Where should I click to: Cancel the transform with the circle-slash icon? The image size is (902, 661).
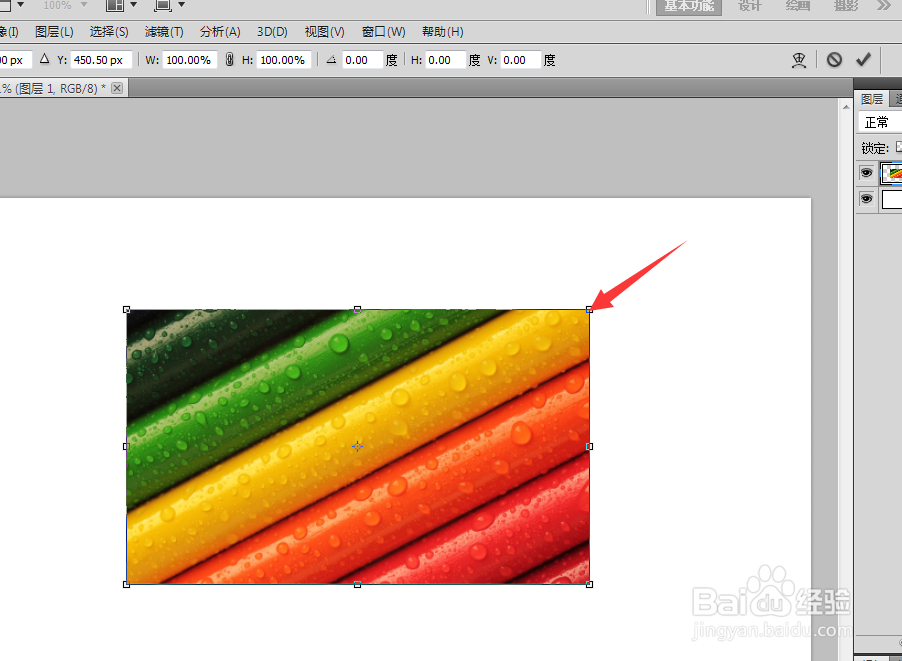point(834,60)
